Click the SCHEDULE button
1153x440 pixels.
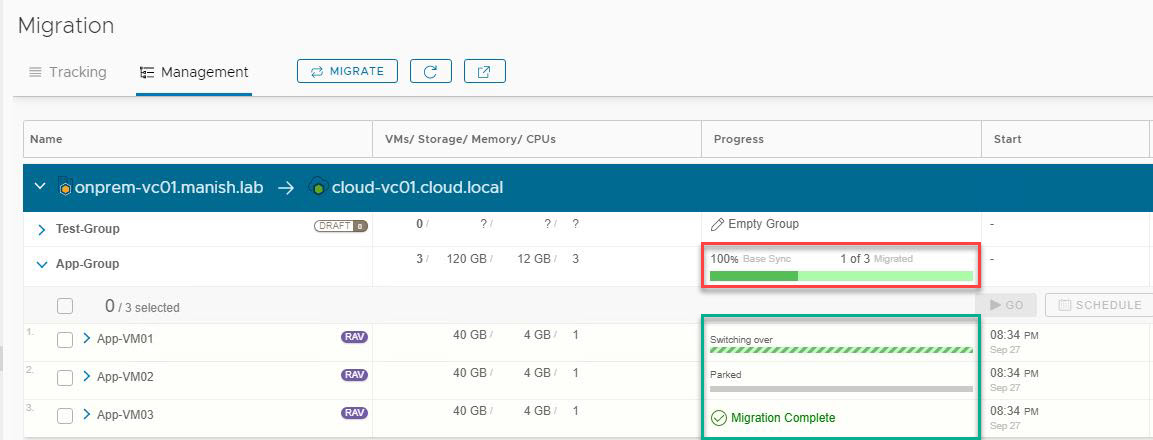1099,305
